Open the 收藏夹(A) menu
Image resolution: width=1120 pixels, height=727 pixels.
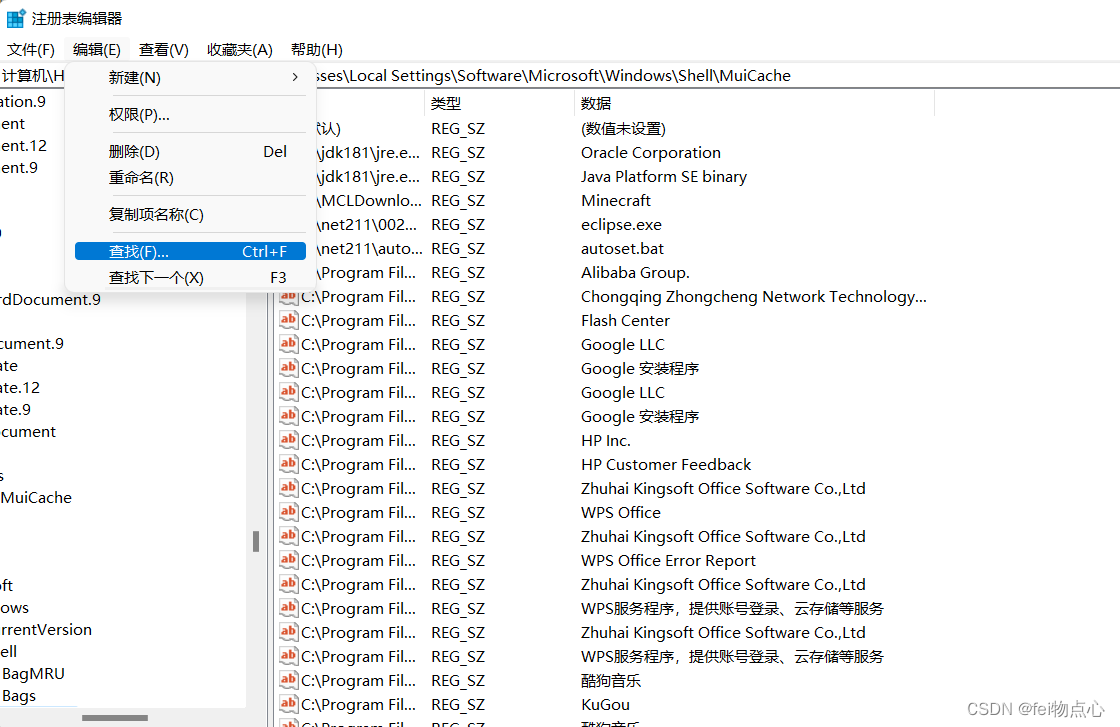240,50
